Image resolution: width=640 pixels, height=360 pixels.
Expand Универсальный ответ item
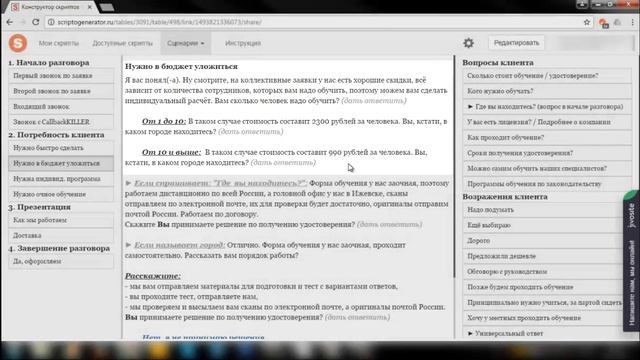[x=543, y=333]
